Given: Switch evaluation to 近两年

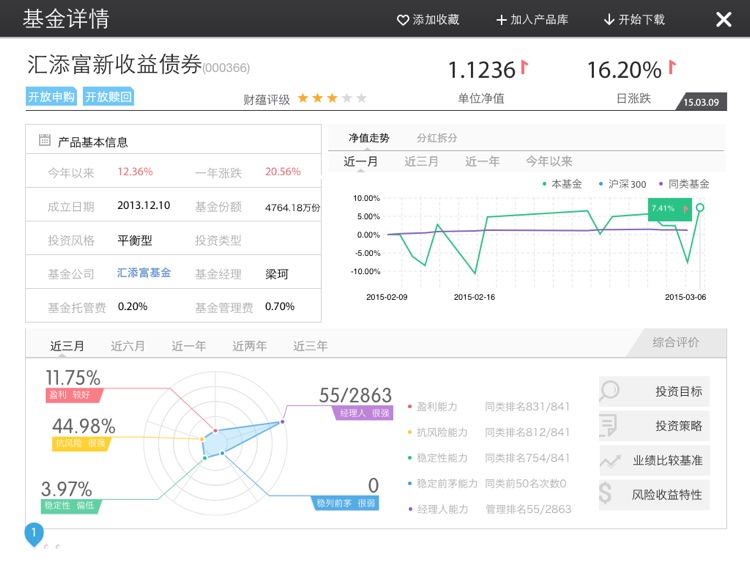Looking at the screenshot, I should tap(249, 346).
